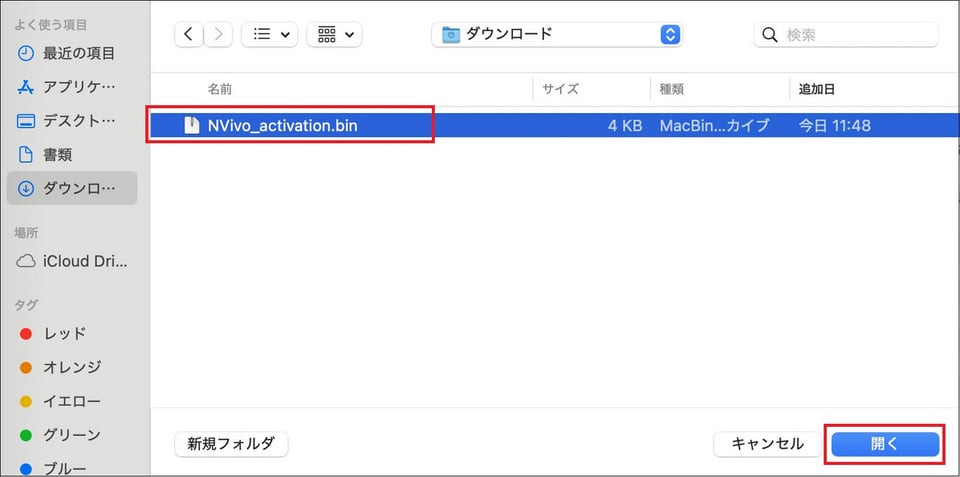This screenshot has width=960, height=477.
Task: Select ダウンロード in the sidebar
Action: (x=72, y=188)
